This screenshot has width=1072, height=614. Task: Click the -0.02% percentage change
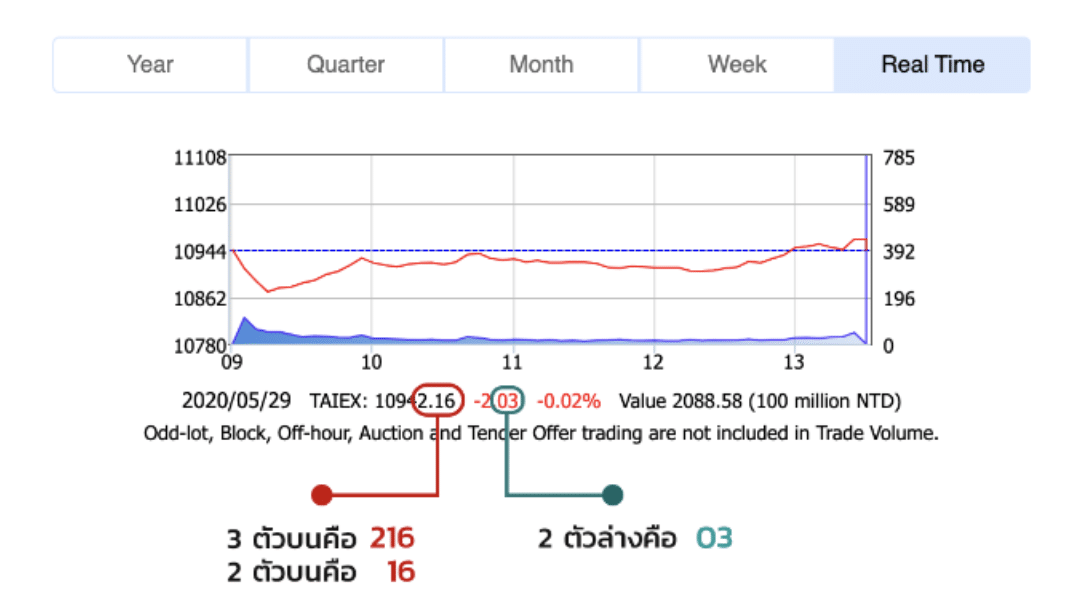click(x=569, y=402)
